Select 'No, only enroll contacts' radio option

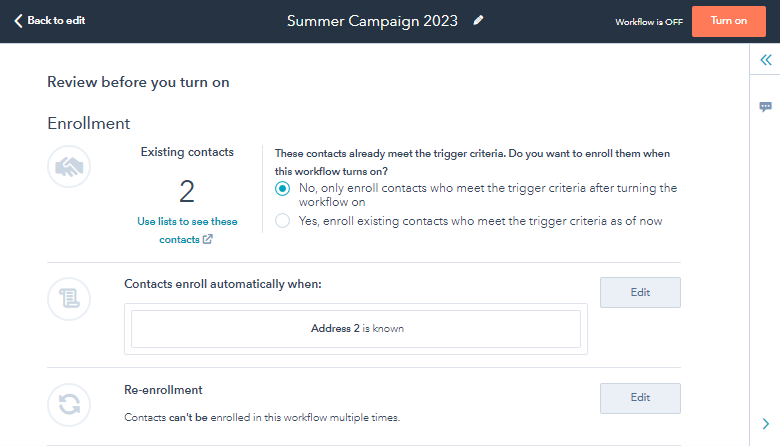[x=283, y=188]
